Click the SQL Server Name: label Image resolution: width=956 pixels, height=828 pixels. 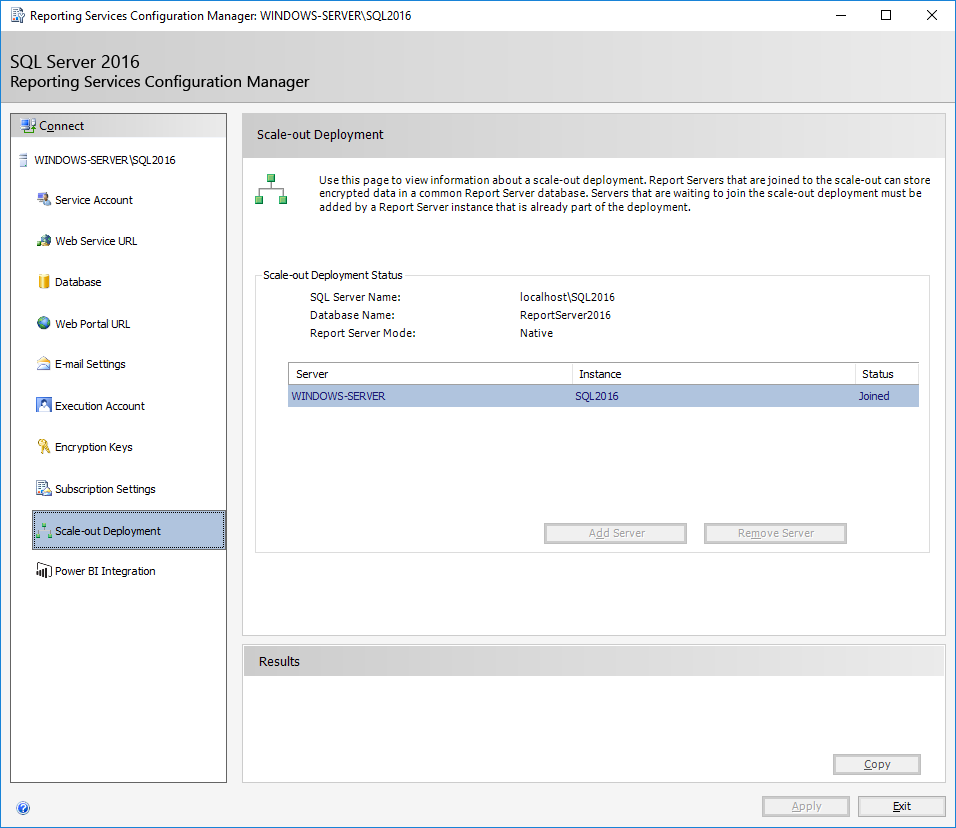click(x=355, y=297)
